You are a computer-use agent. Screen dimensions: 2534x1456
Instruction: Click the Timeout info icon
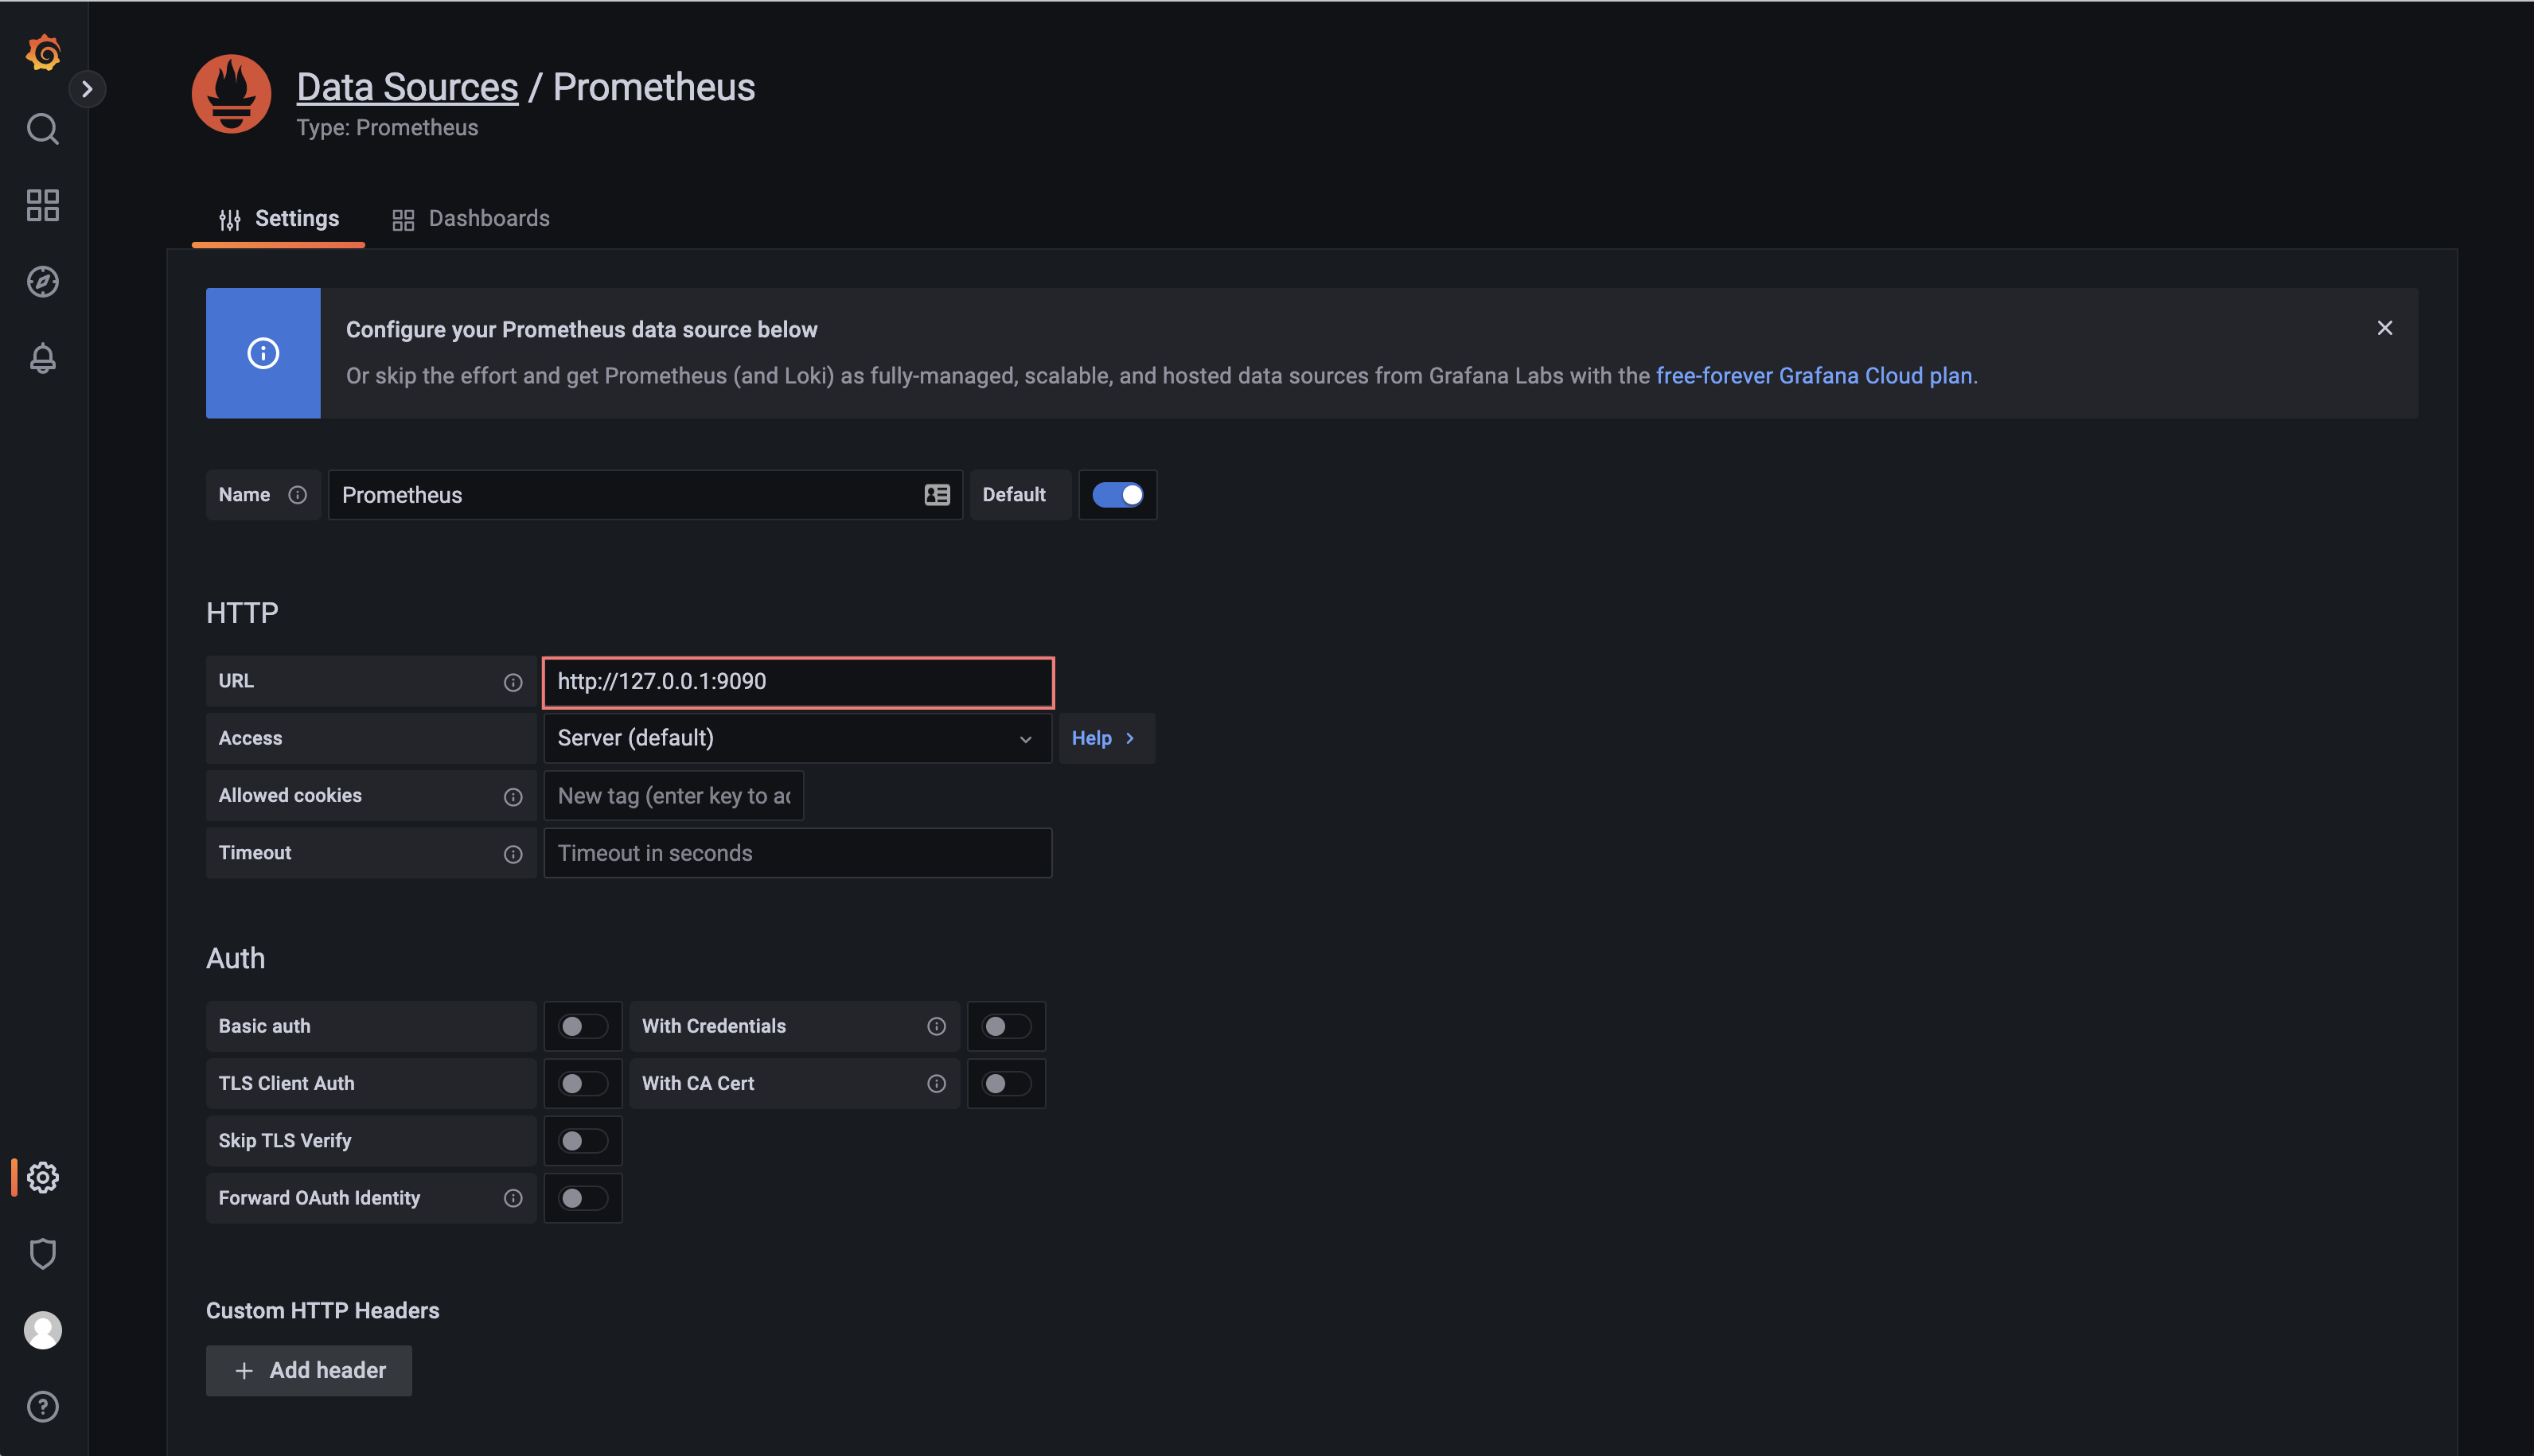coord(513,854)
